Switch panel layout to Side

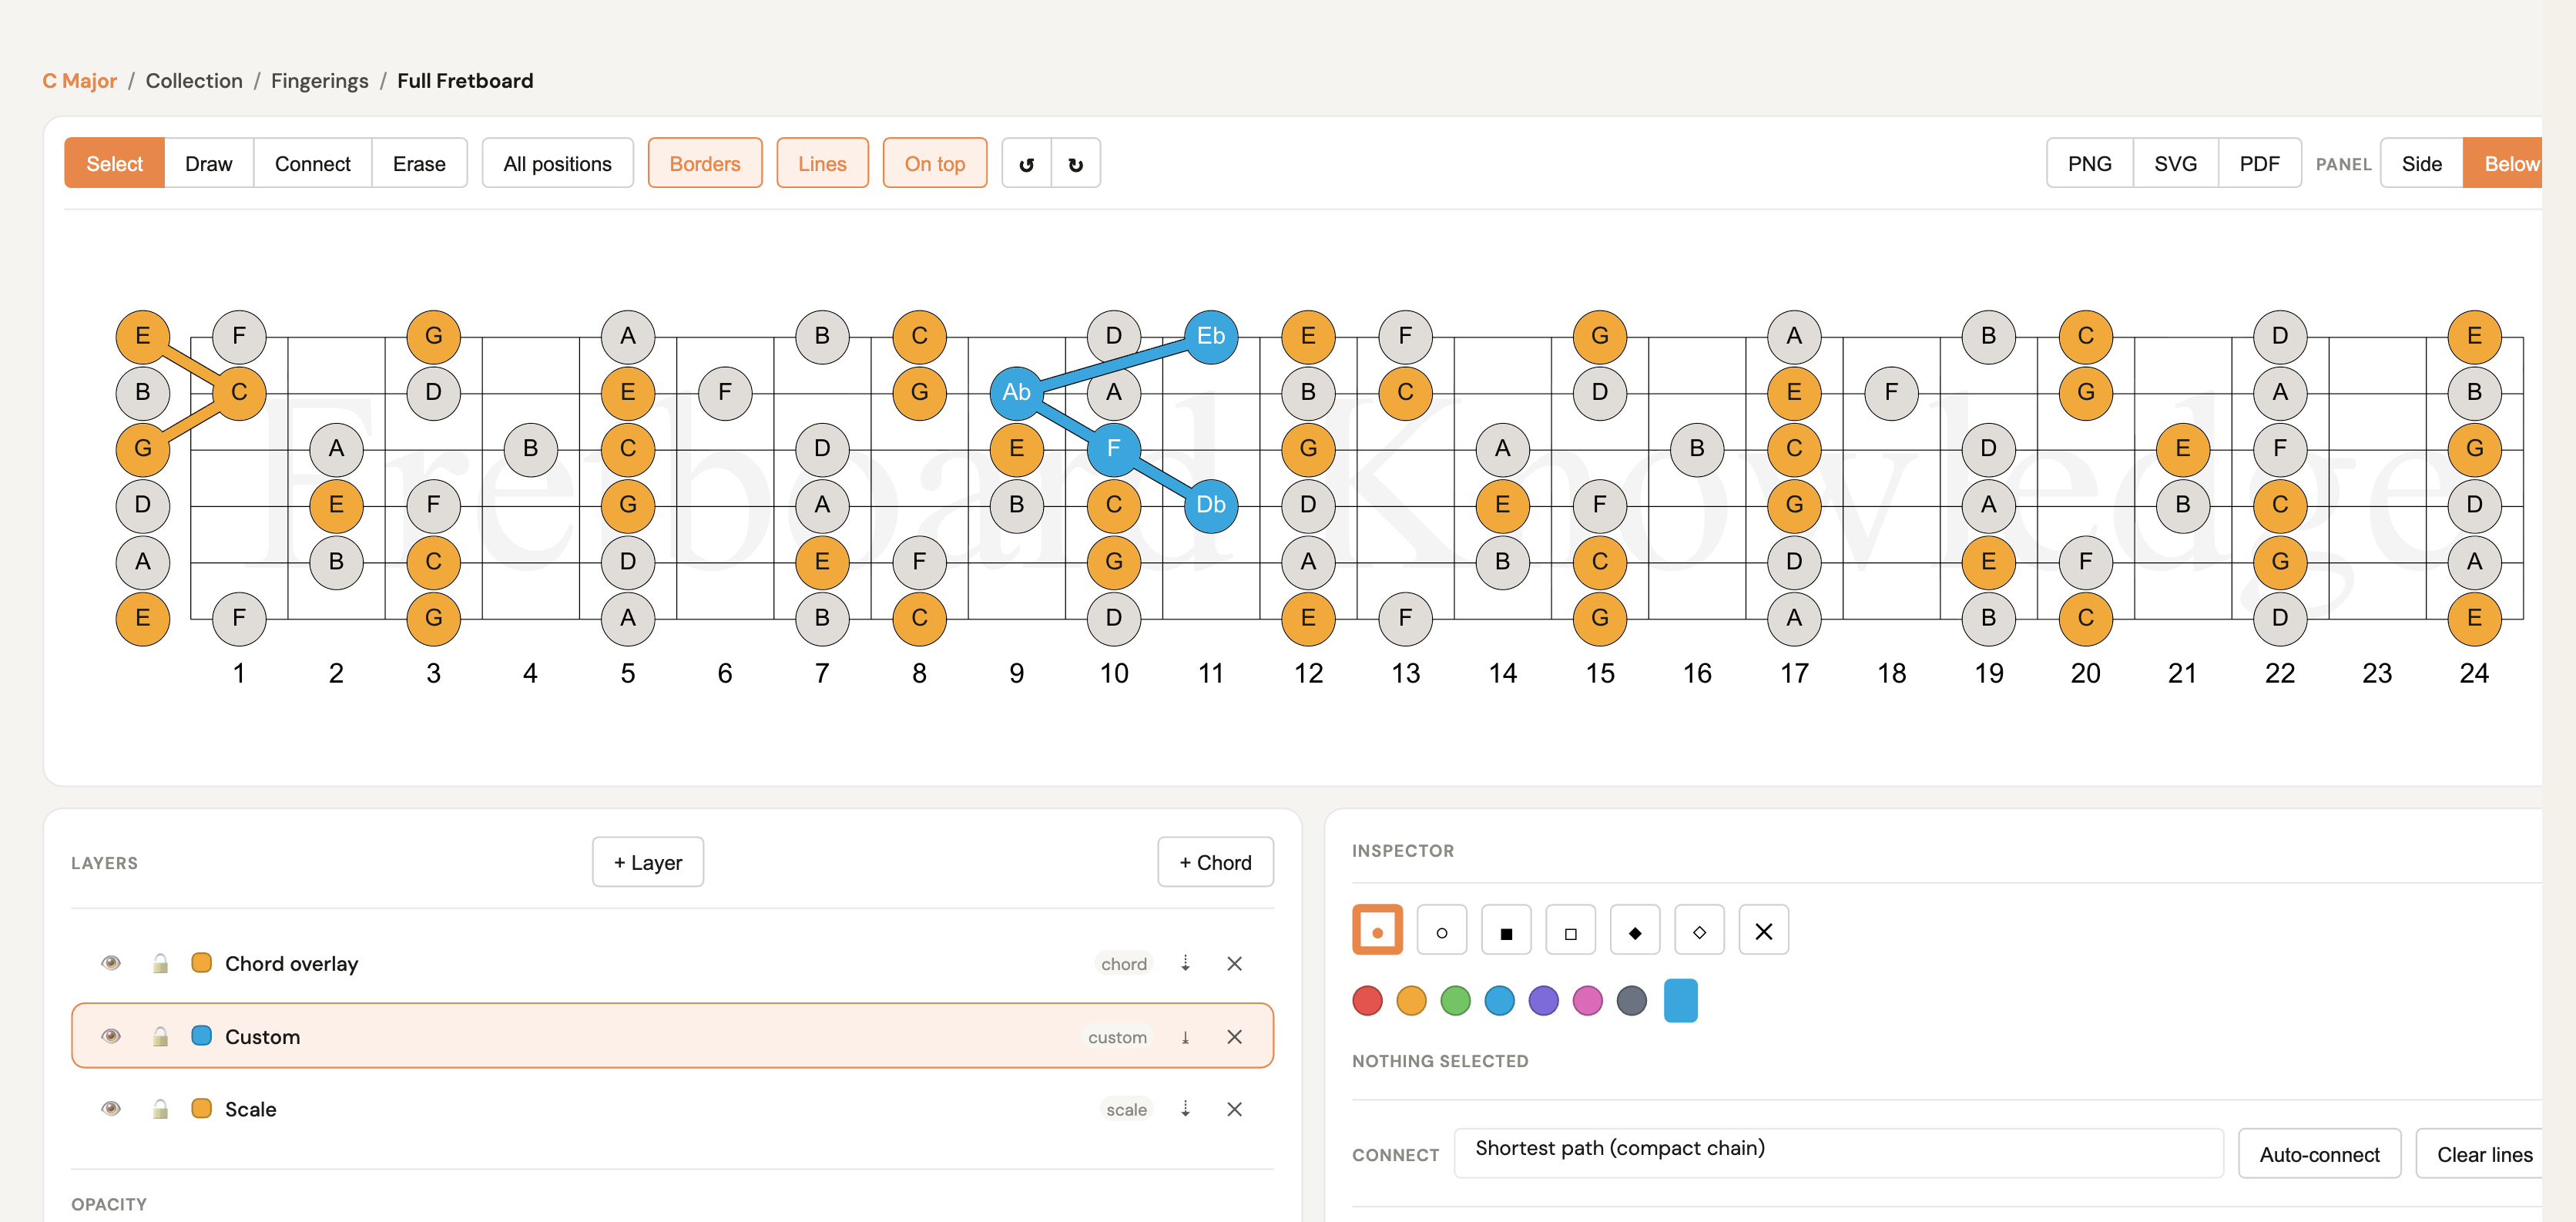point(2421,164)
